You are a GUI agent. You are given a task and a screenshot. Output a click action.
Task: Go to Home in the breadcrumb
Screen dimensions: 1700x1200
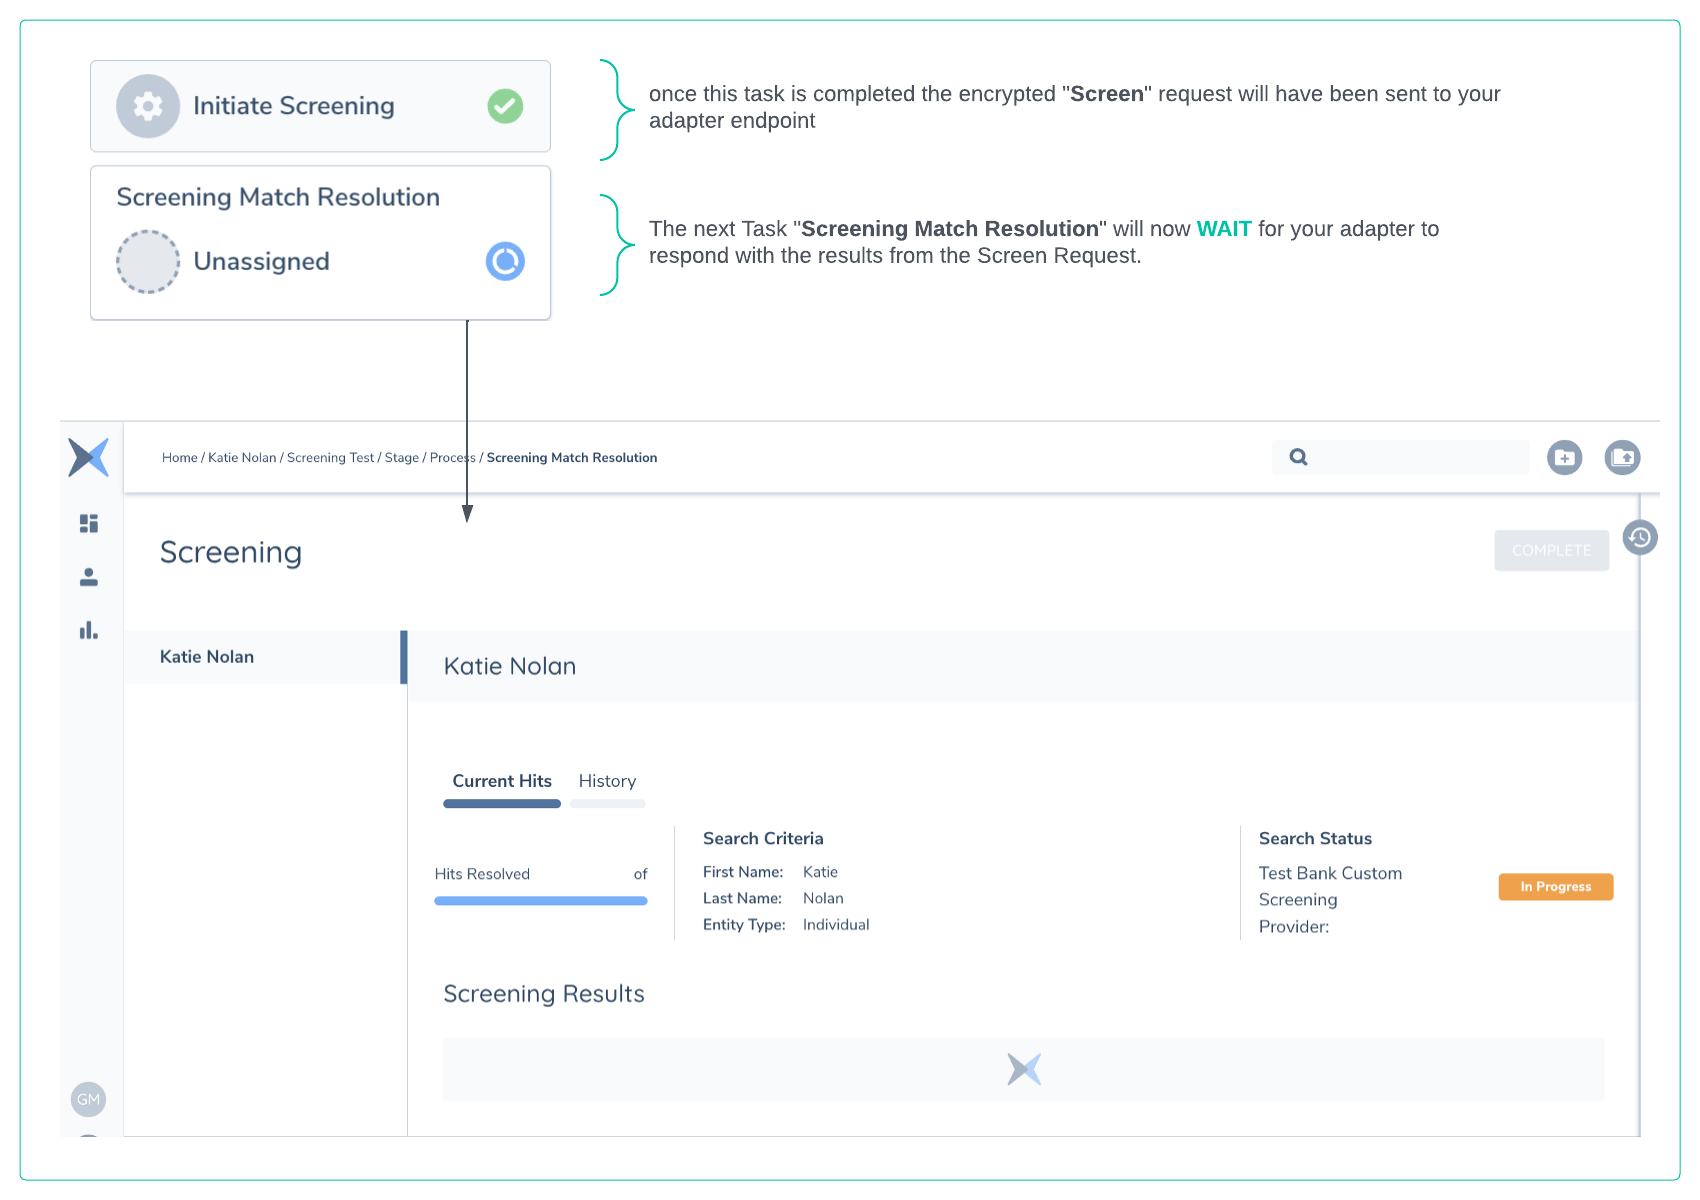click(x=179, y=458)
